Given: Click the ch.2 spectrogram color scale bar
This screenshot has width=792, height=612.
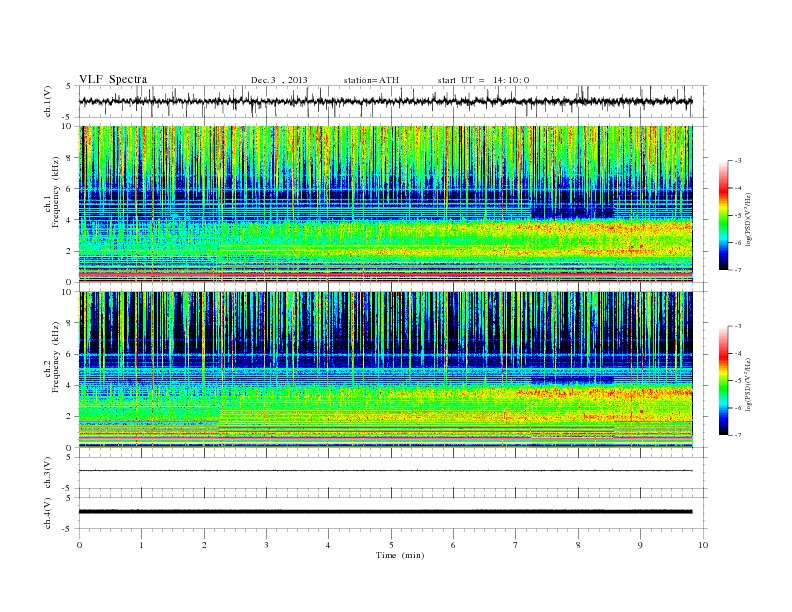Looking at the screenshot, I should [x=723, y=381].
